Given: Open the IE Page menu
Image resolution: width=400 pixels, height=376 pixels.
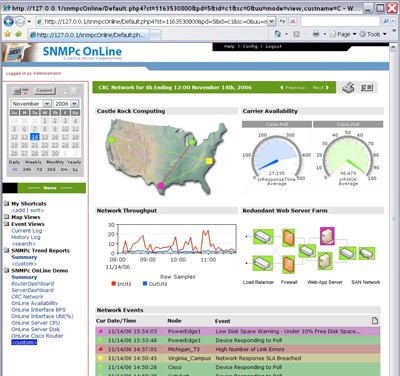Looking at the screenshot, I should coord(343,34).
